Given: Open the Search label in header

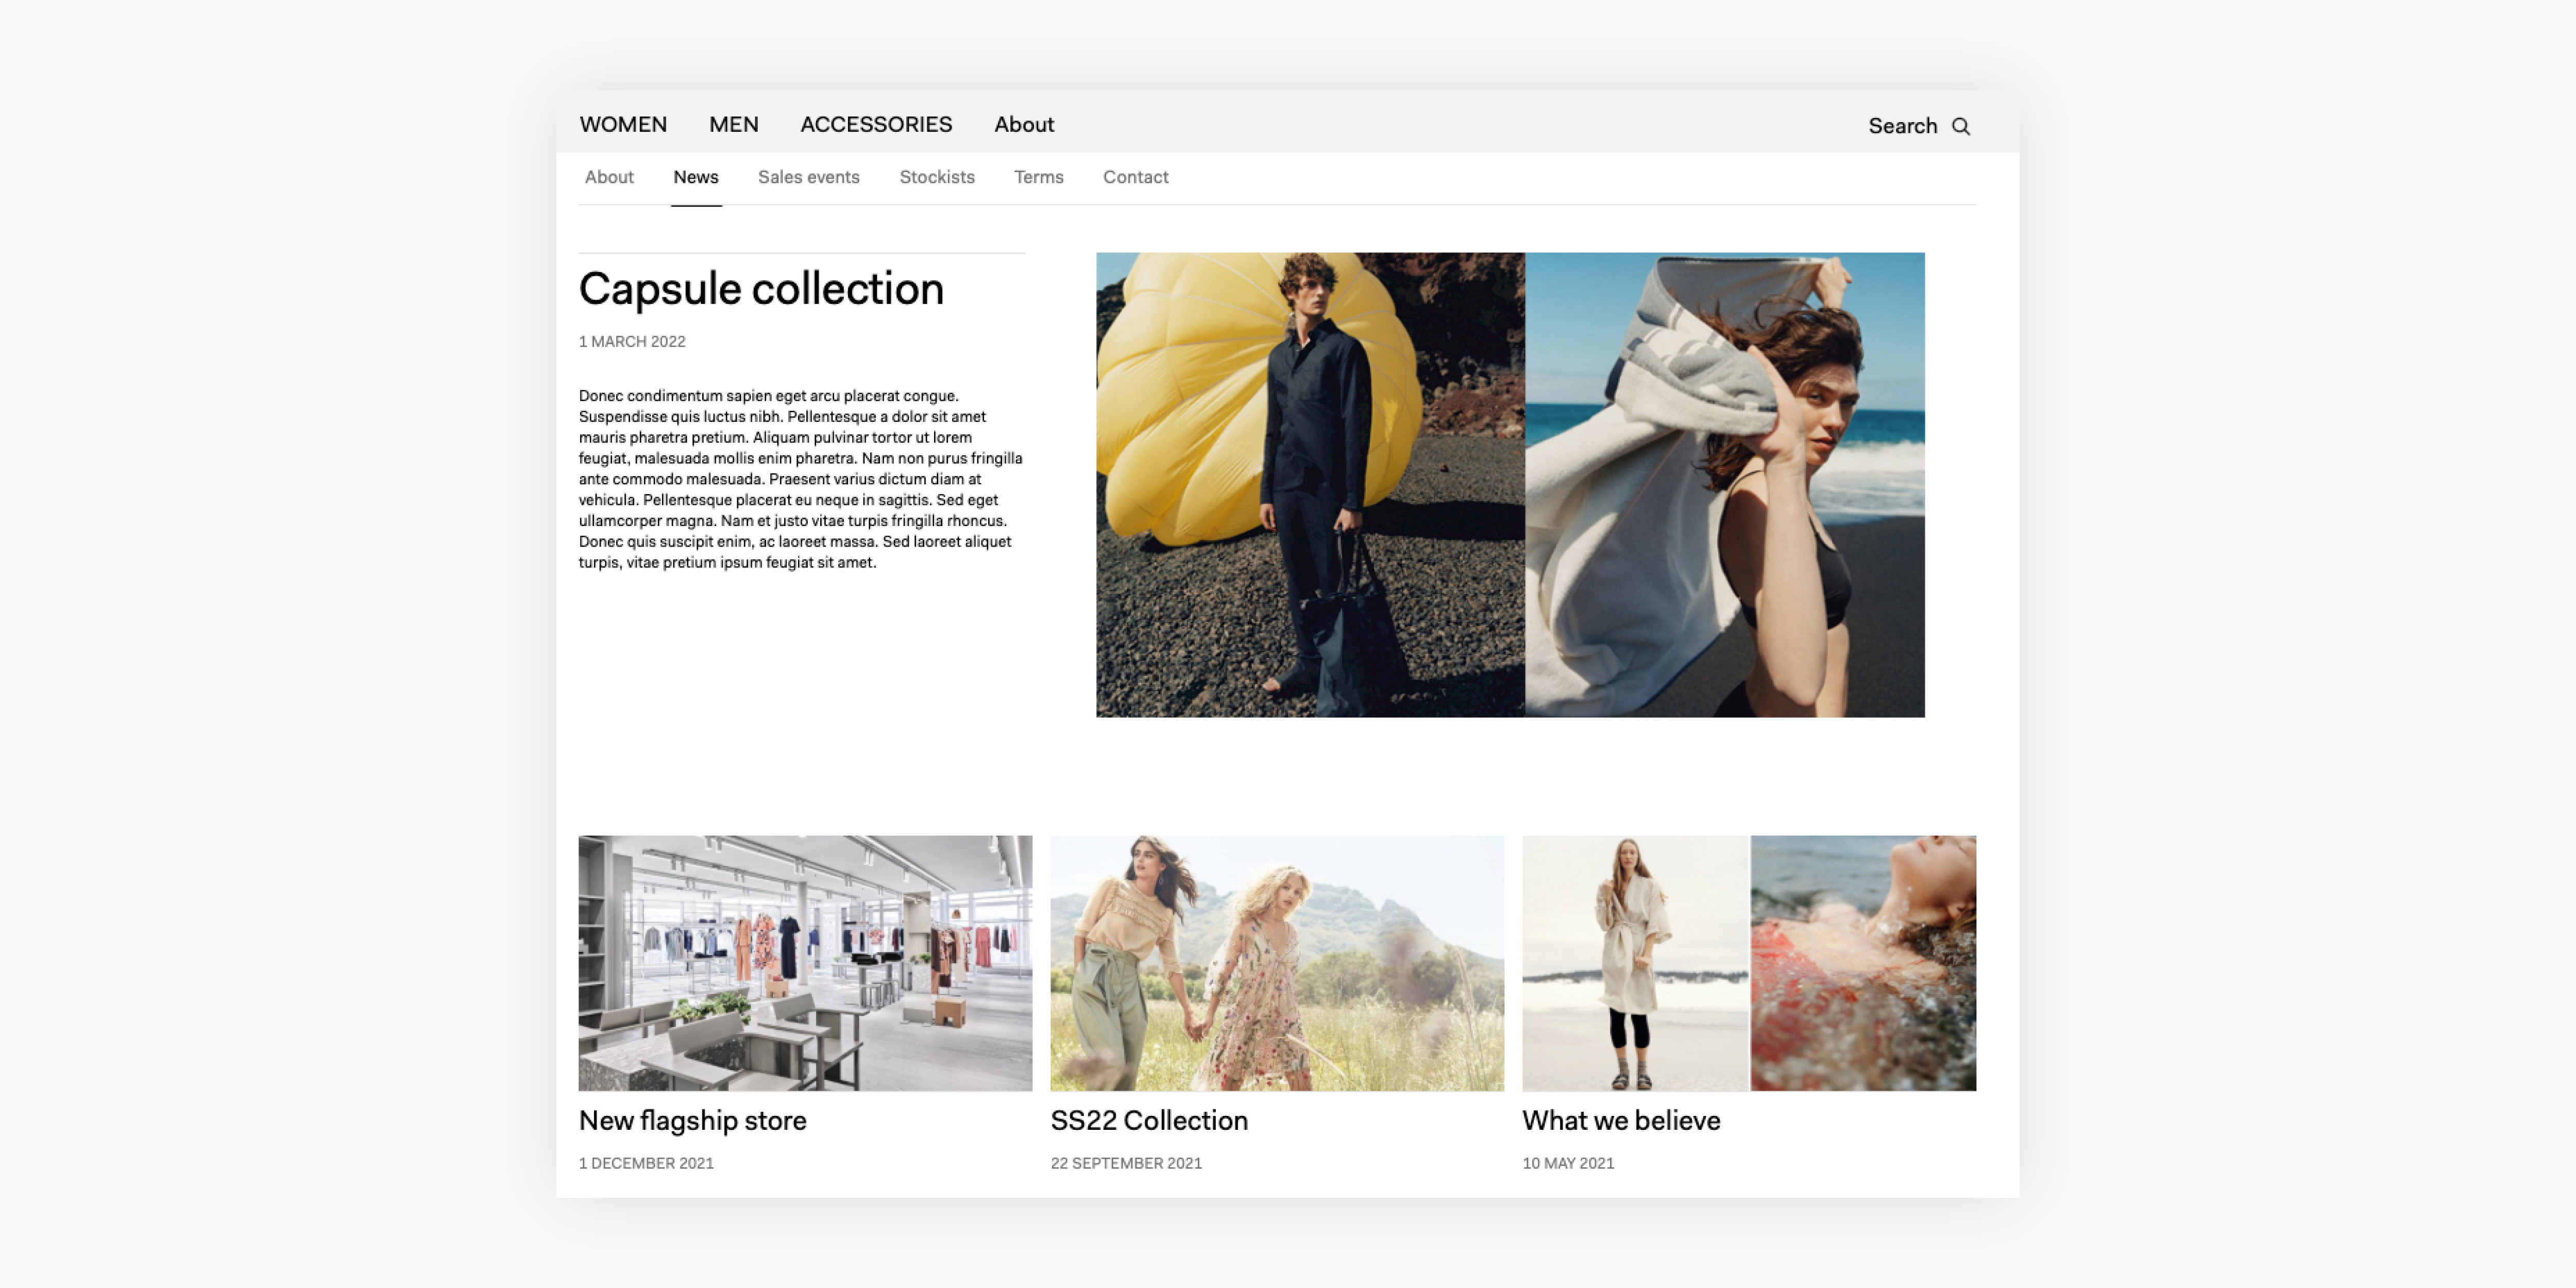Looking at the screenshot, I should 1902,126.
